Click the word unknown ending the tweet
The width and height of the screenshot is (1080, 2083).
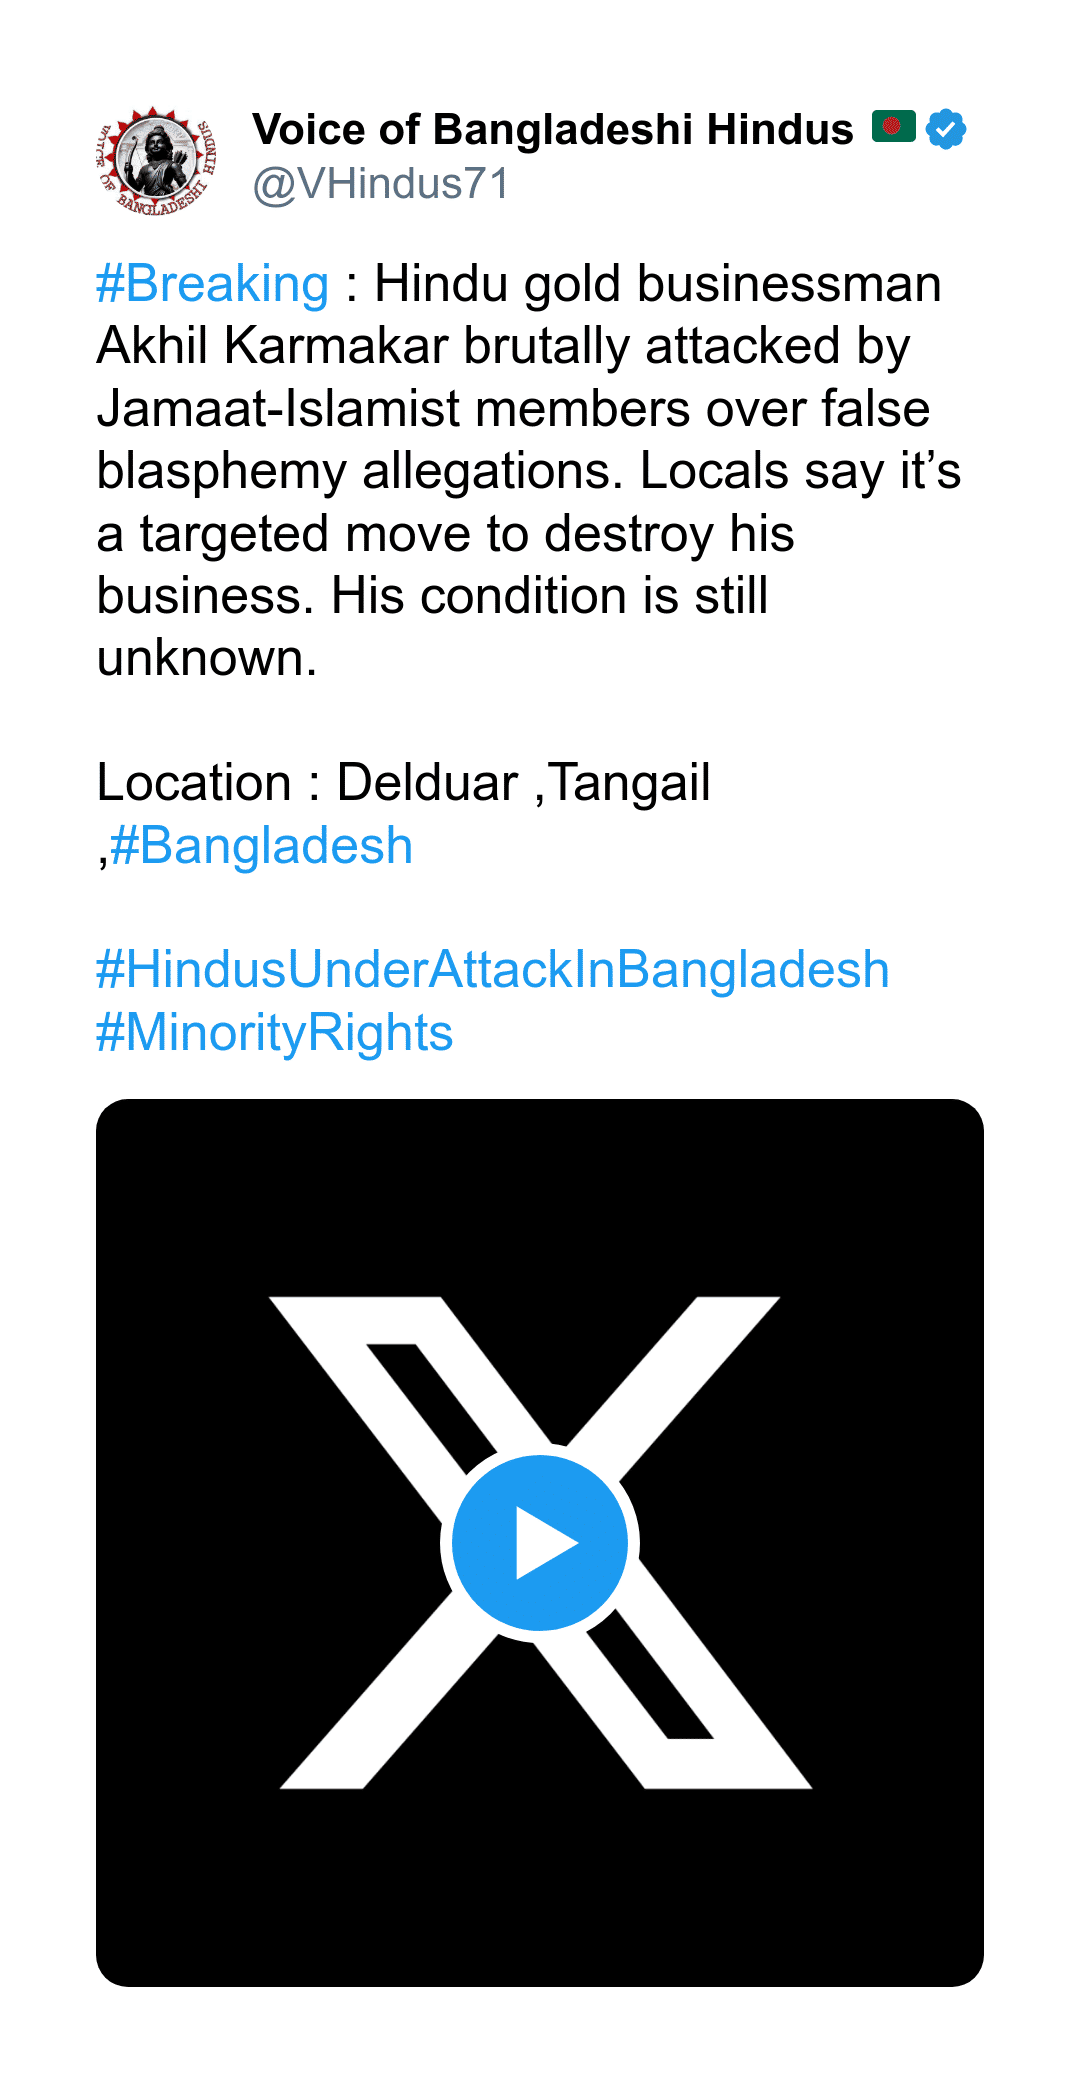tap(206, 658)
